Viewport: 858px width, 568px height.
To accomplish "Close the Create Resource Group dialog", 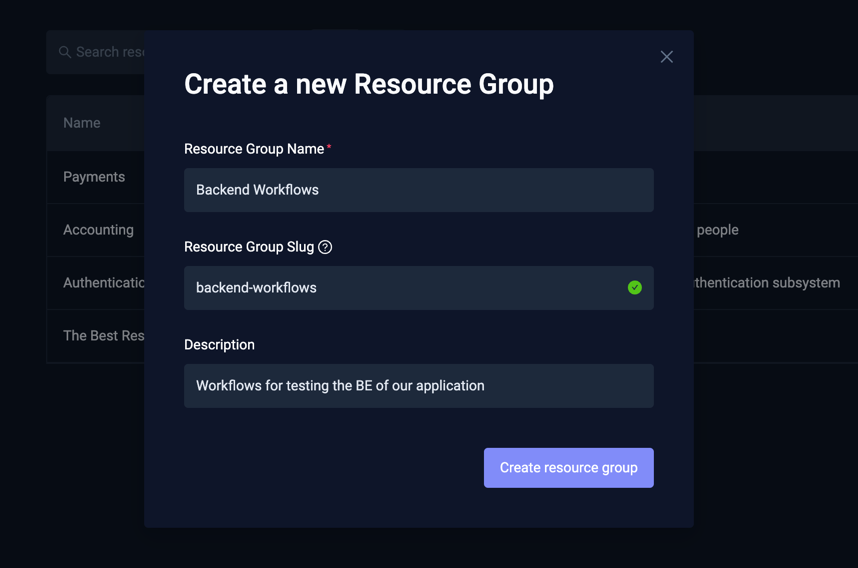I will [666, 57].
